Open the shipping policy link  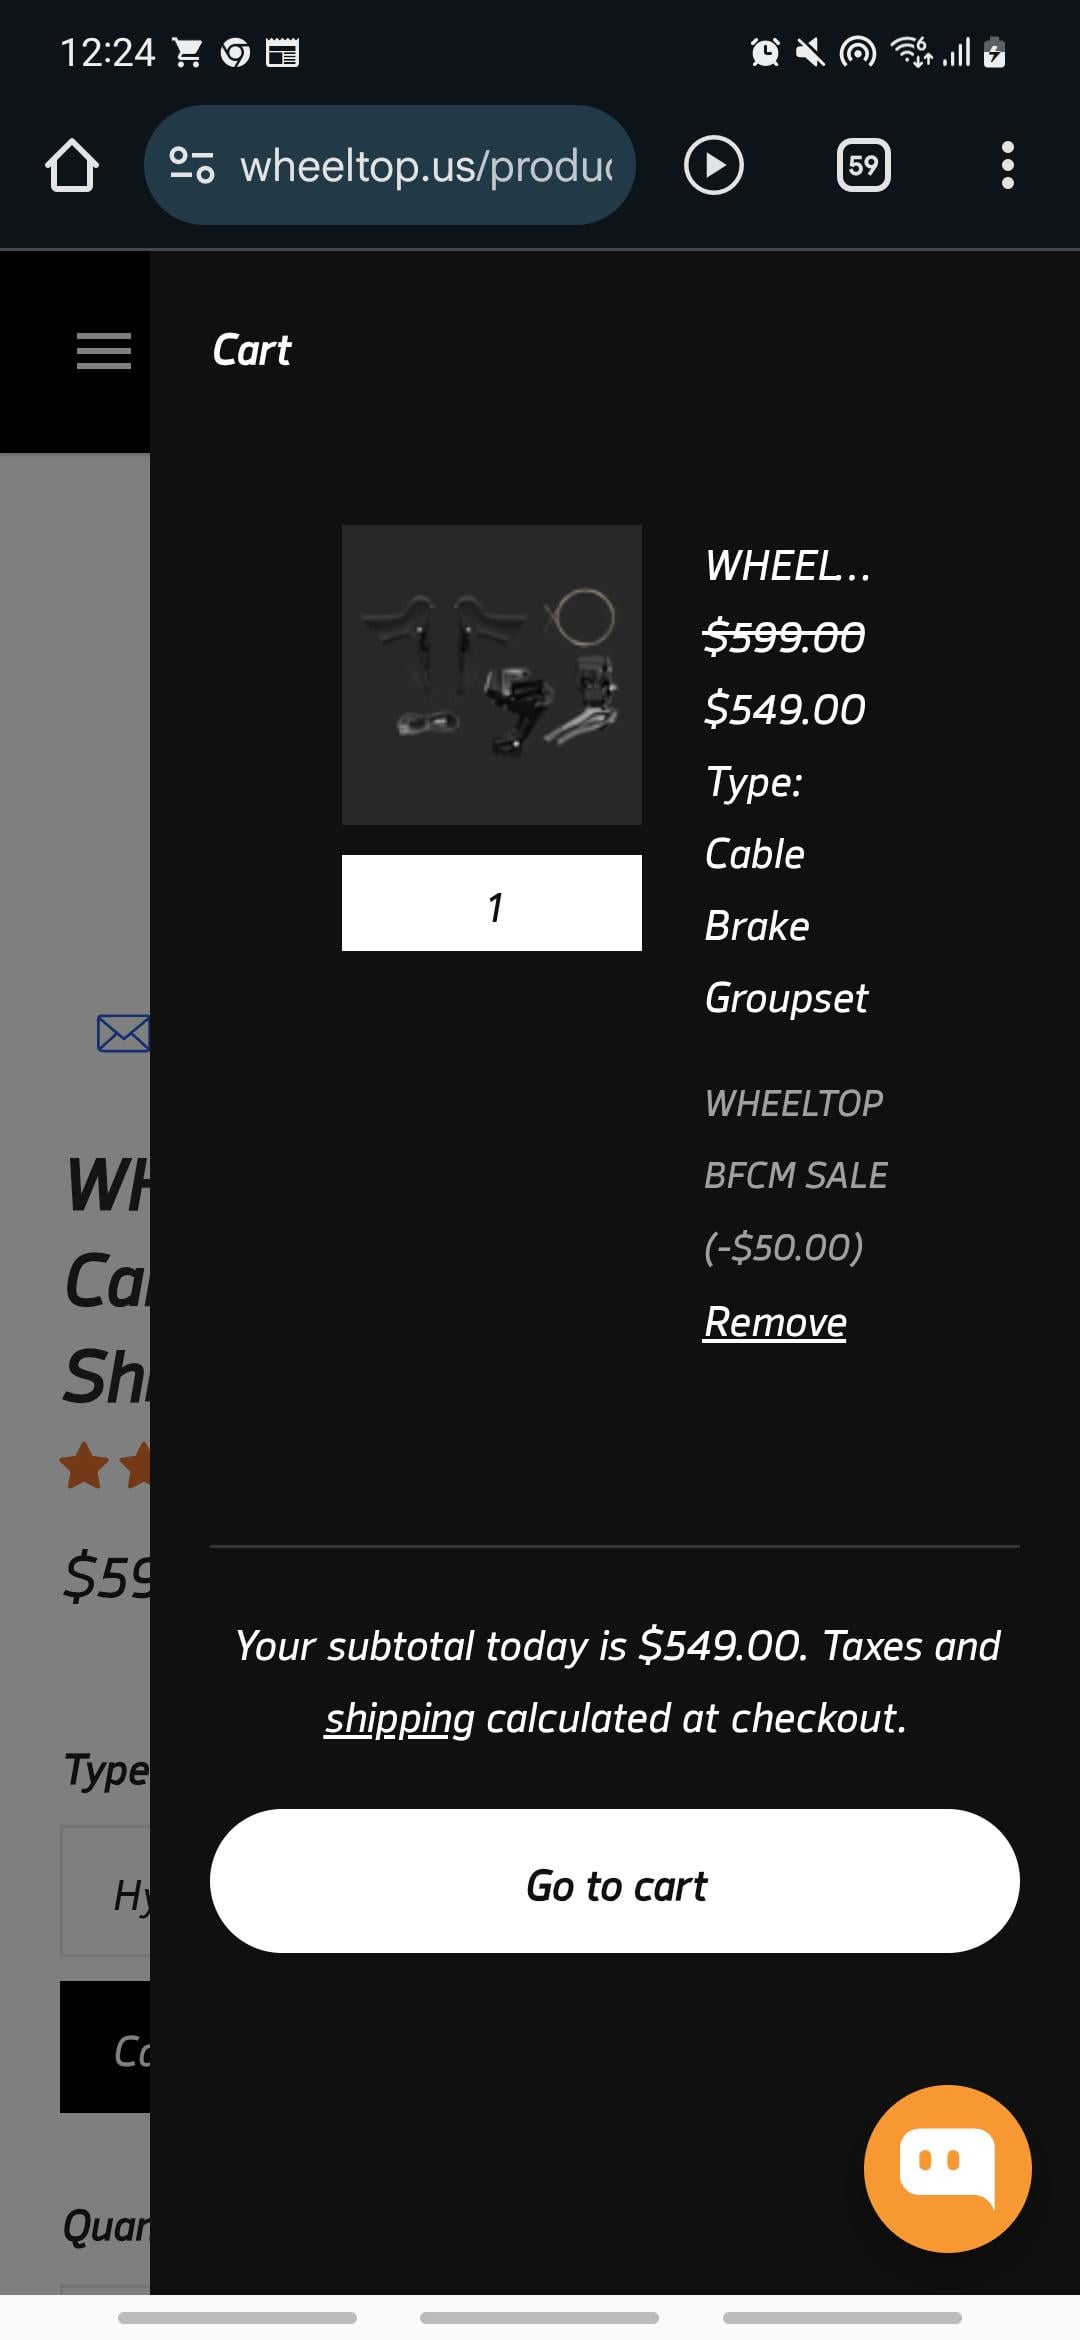pyautogui.click(x=399, y=1718)
